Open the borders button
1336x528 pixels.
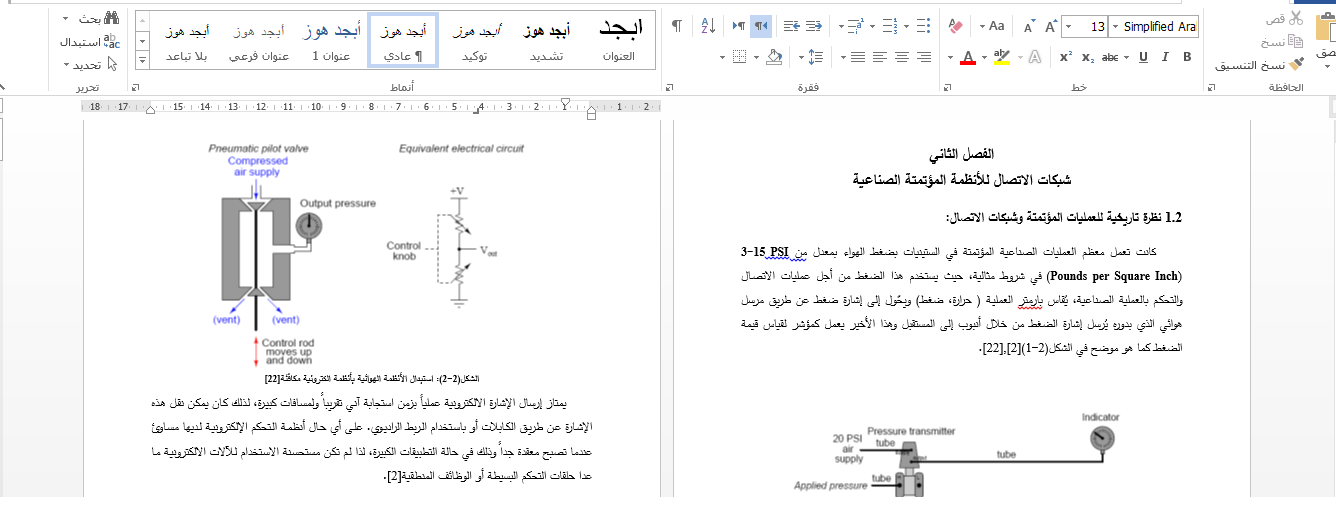click(739, 57)
